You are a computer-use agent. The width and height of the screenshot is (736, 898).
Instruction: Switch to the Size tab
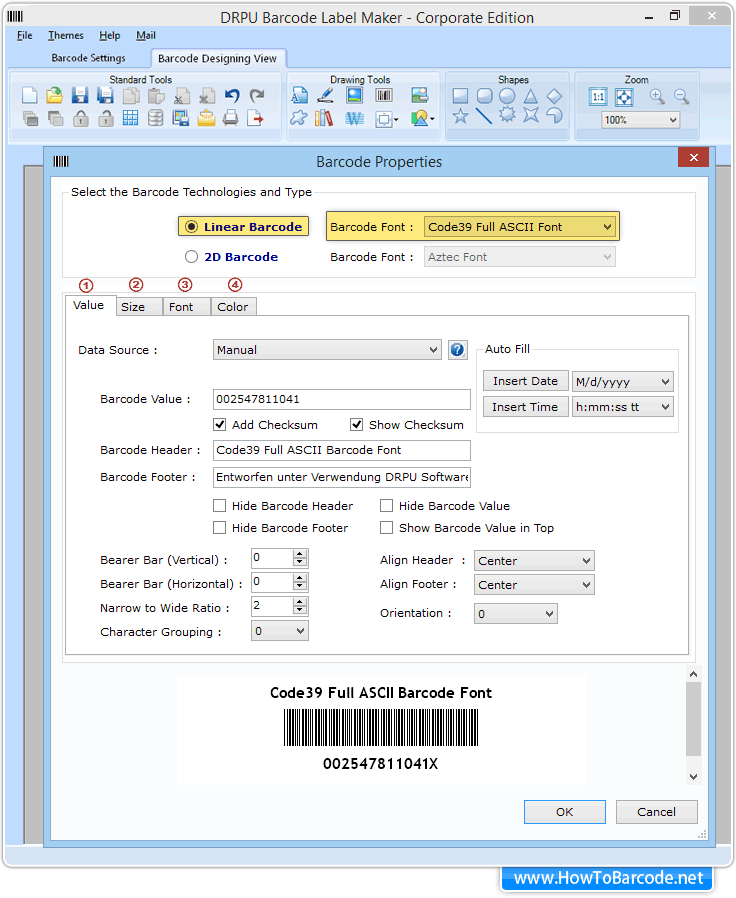[139, 307]
